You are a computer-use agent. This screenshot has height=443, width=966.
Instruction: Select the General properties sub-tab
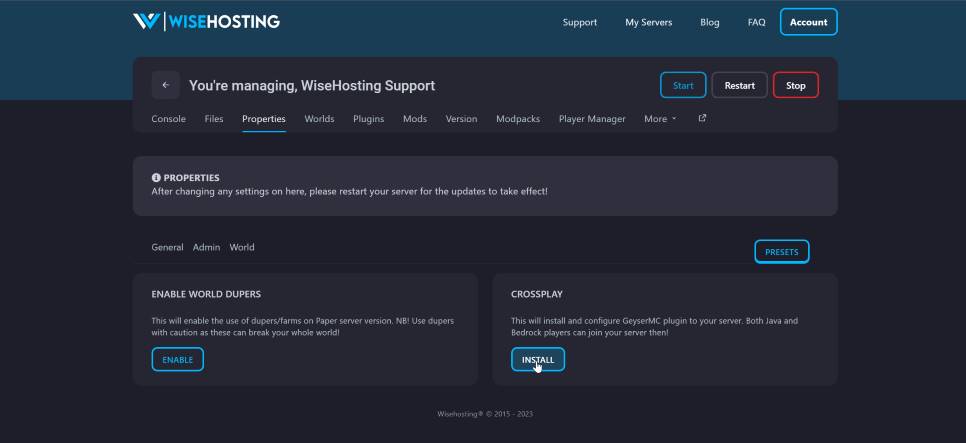pos(167,247)
